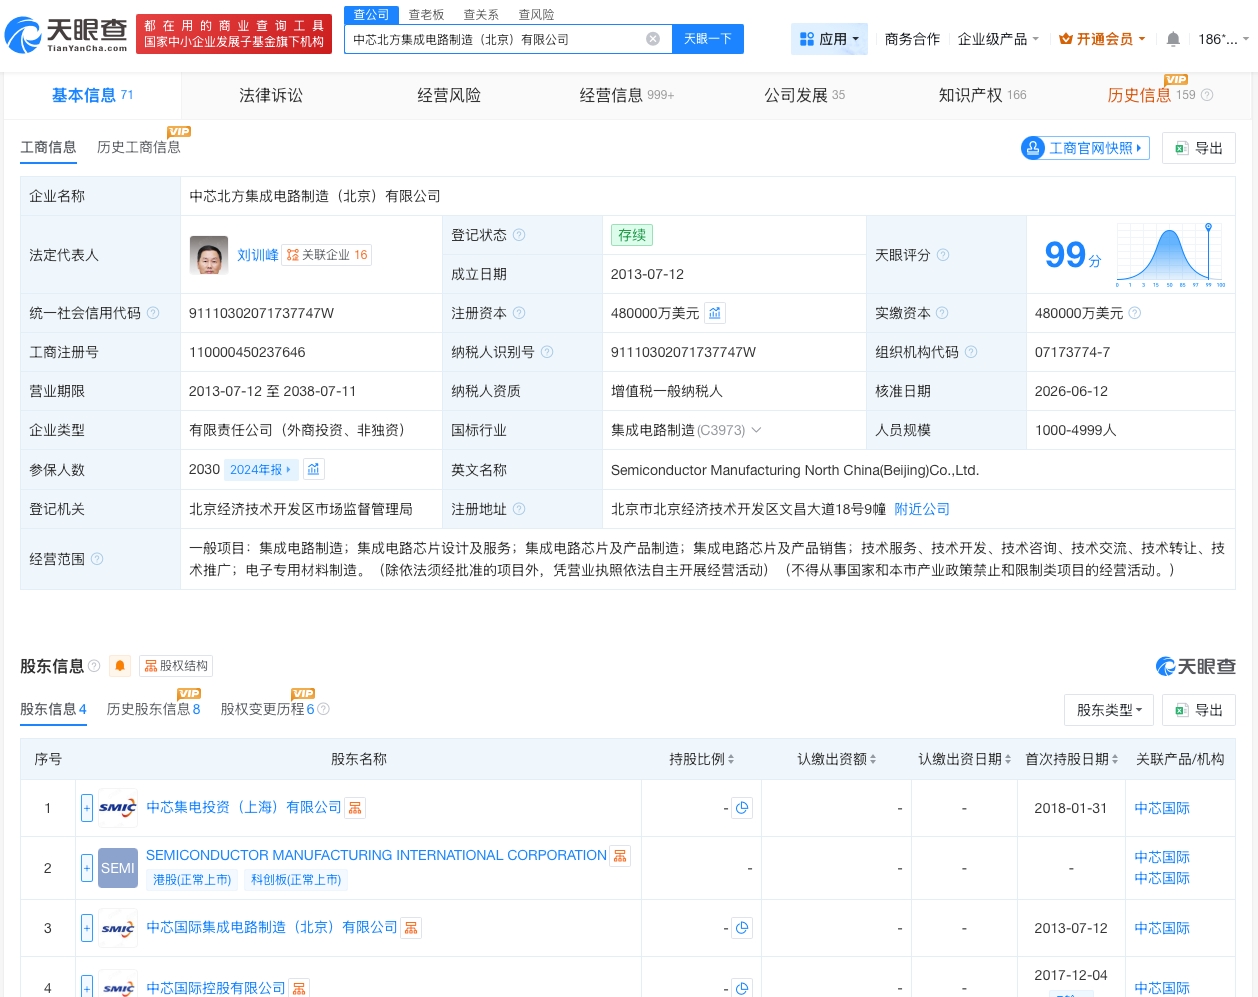Expand row 3 shareholder plus button

(87, 928)
